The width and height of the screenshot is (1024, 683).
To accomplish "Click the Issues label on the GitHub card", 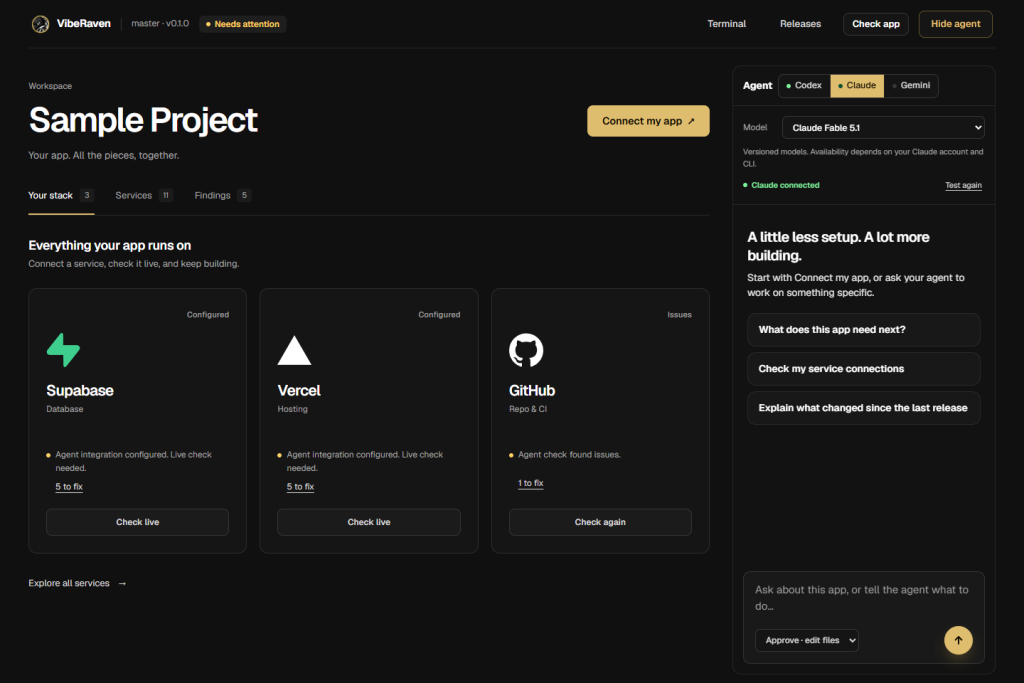I will coord(679,315).
